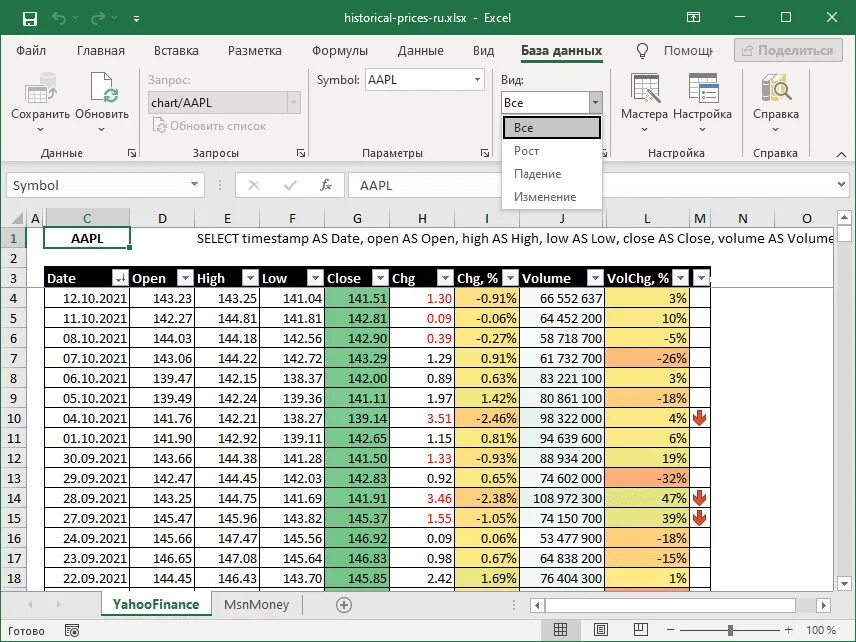Switch to Page Layout view in status bar
Screen dimensions: 856x642
(x=601, y=630)
